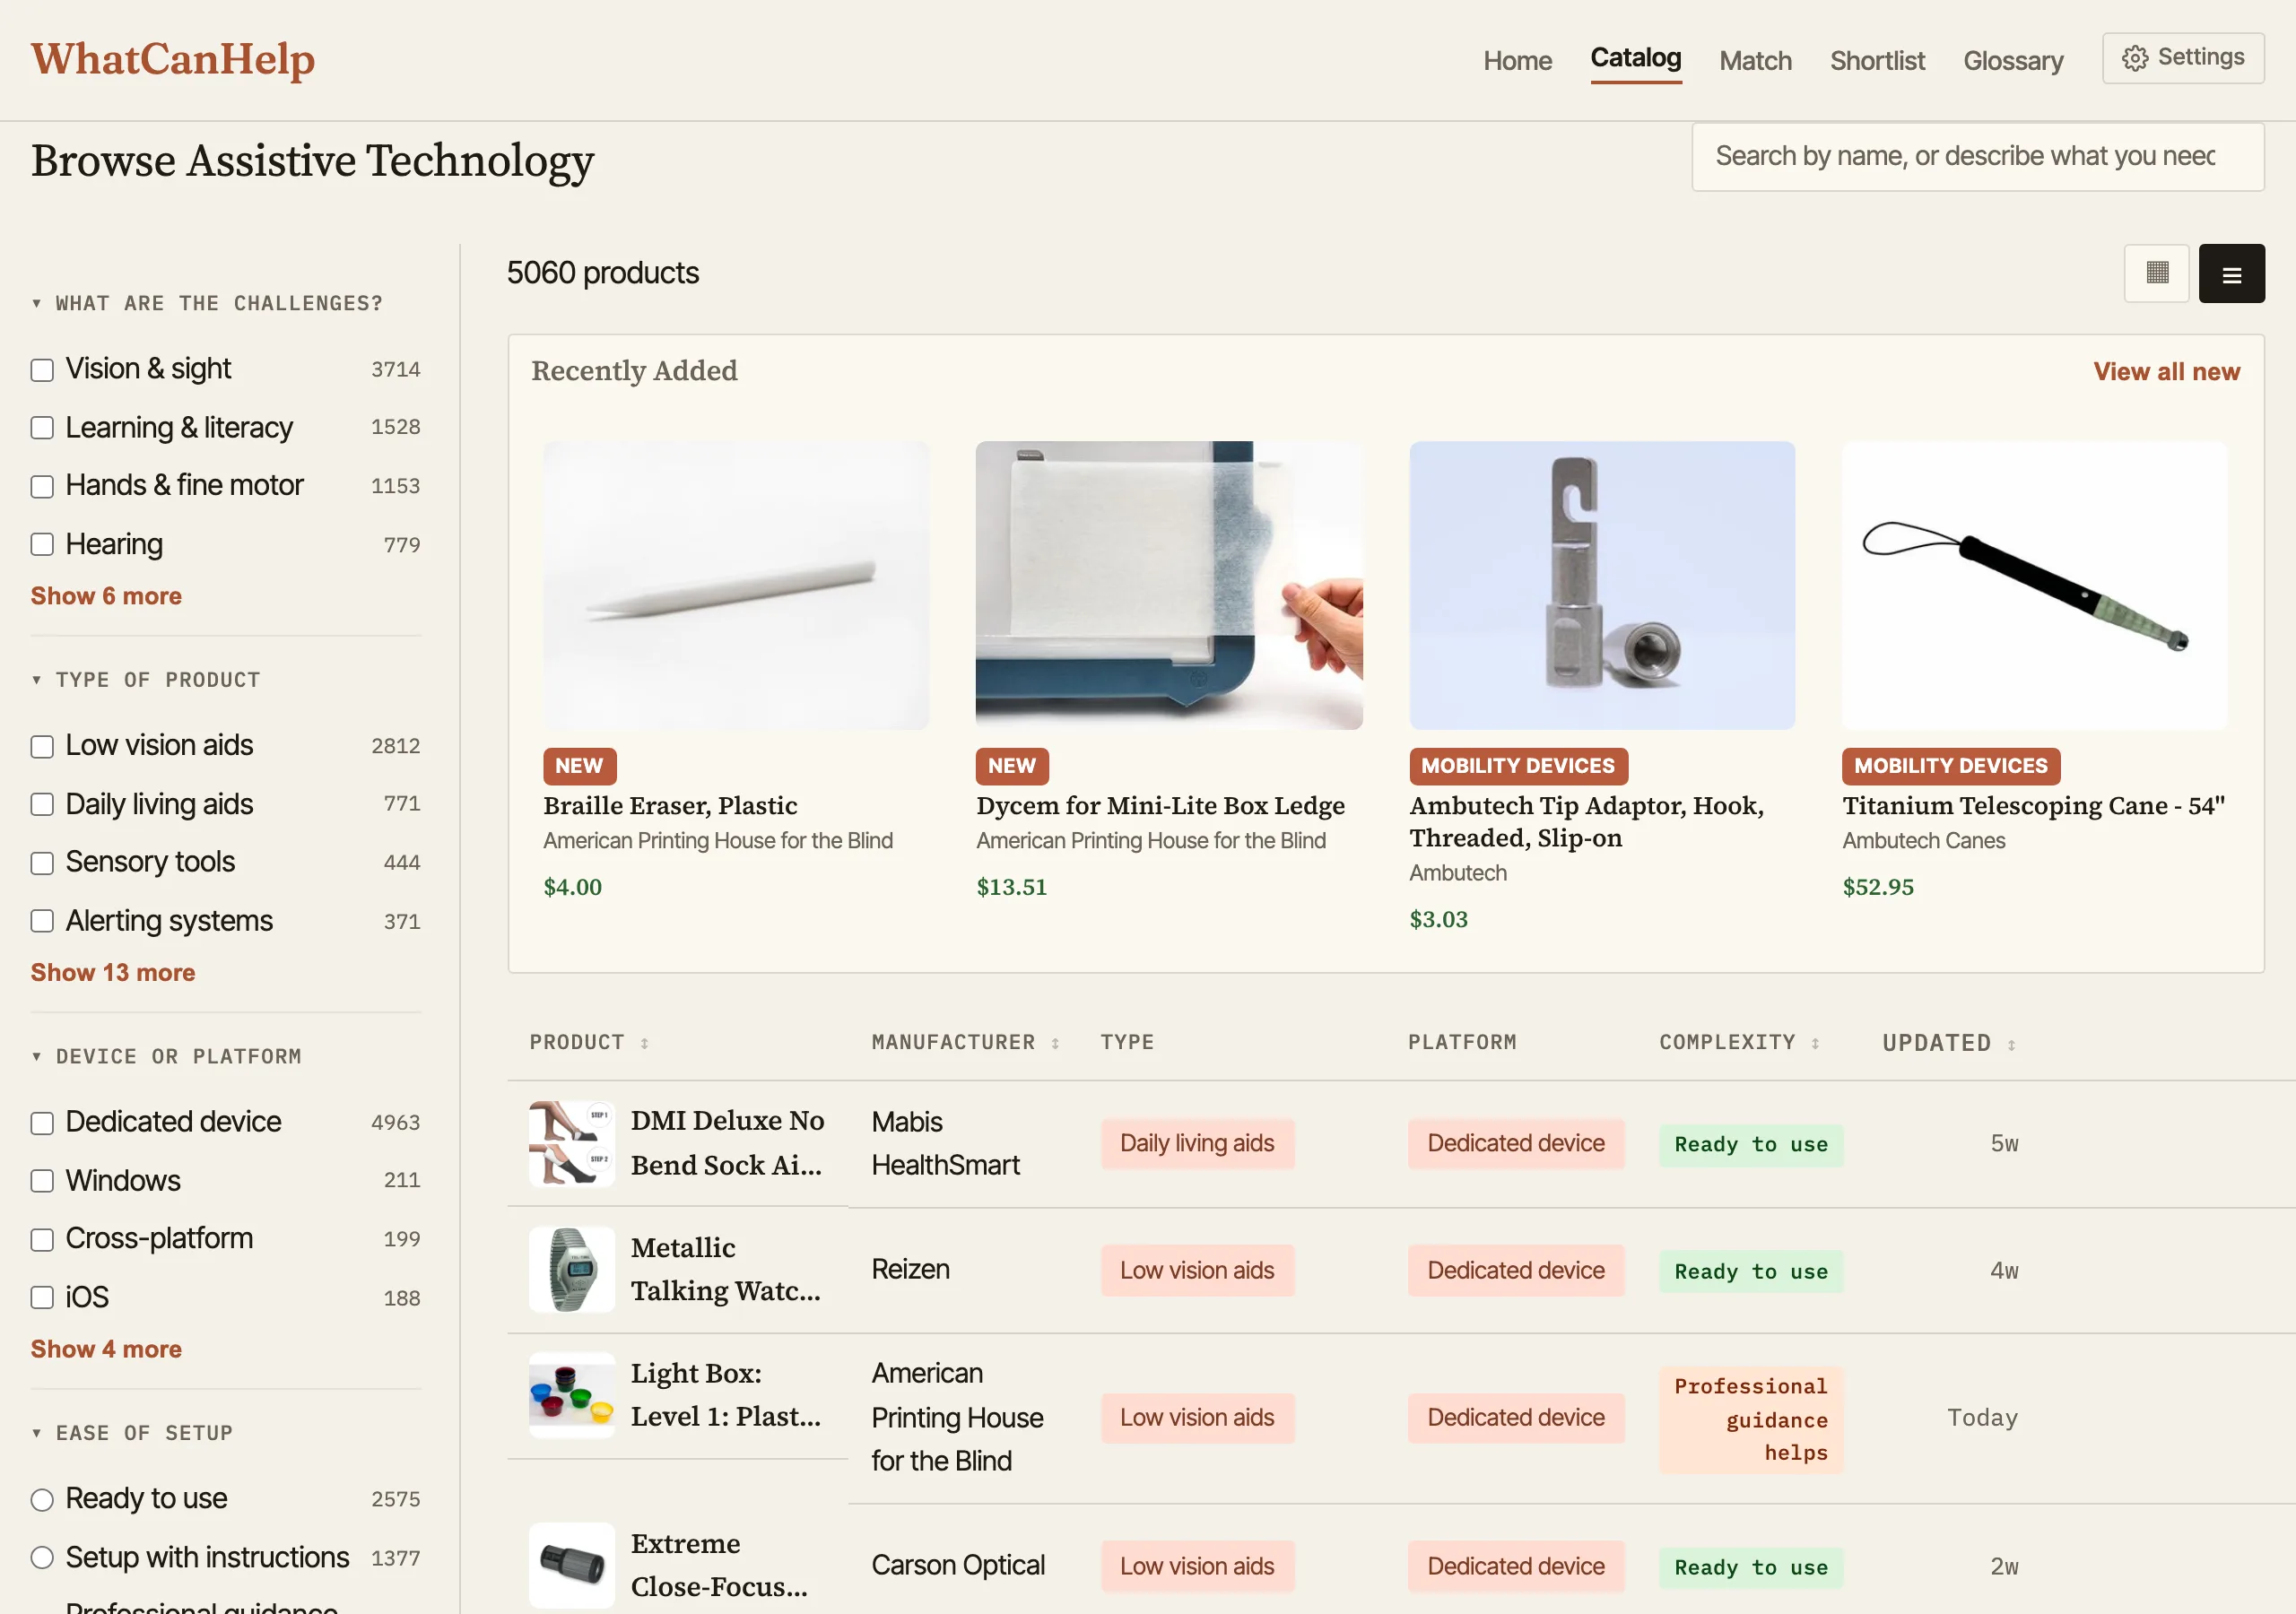2296x1614 pixels.
Task: Focus the product search field
Action: tap(1977, 157)
